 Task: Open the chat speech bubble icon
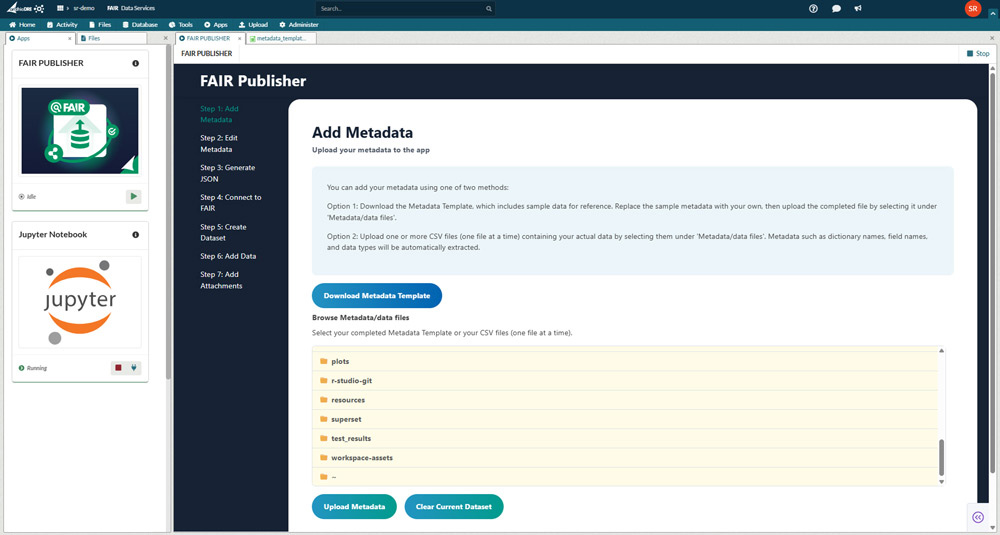[836, 9]
